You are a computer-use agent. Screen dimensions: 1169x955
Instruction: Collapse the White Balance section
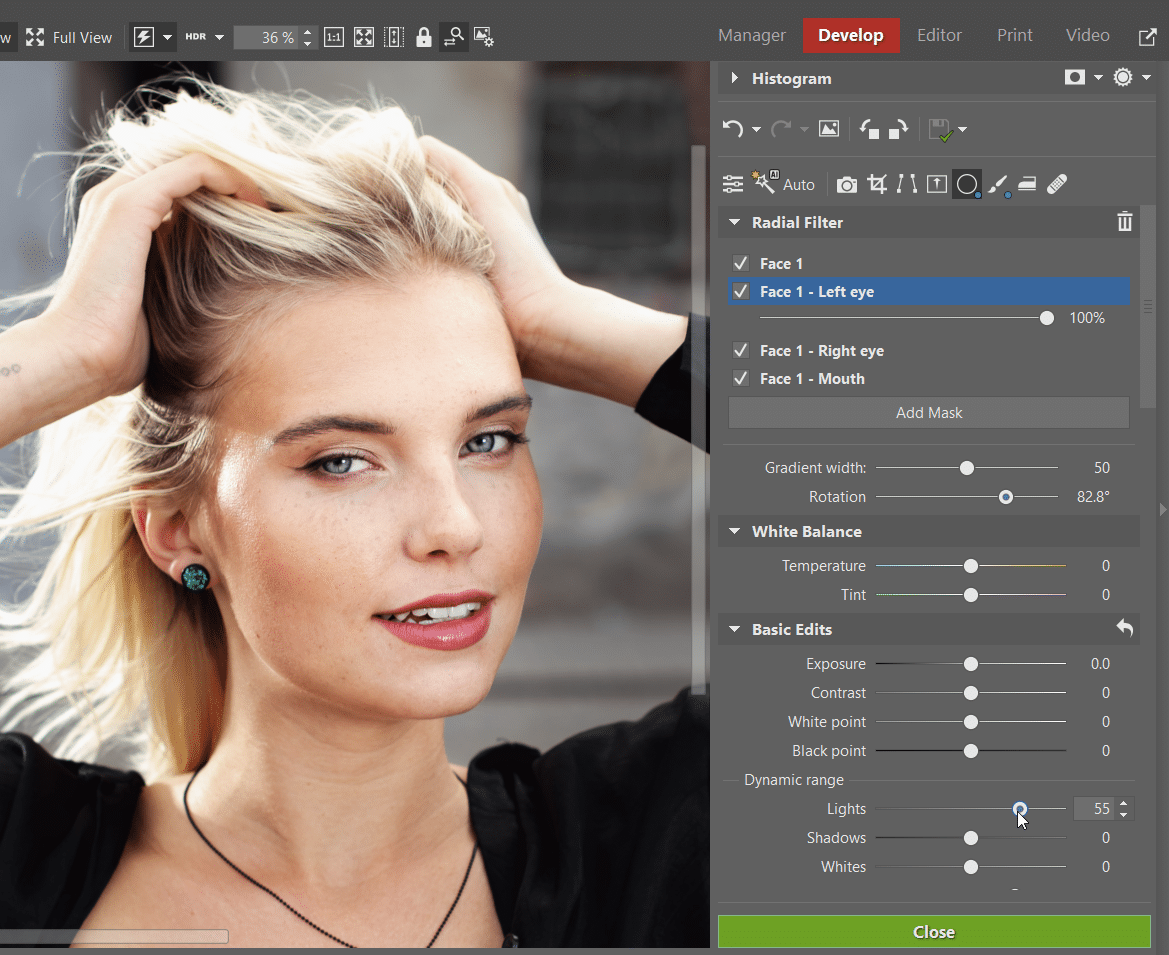(735, 531)
